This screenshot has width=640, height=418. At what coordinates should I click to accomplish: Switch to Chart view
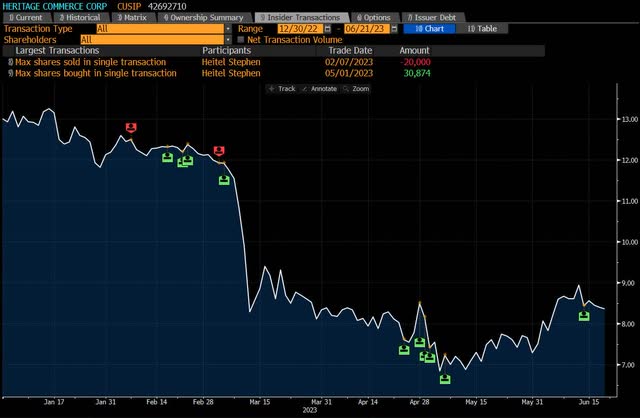[429, 29]
